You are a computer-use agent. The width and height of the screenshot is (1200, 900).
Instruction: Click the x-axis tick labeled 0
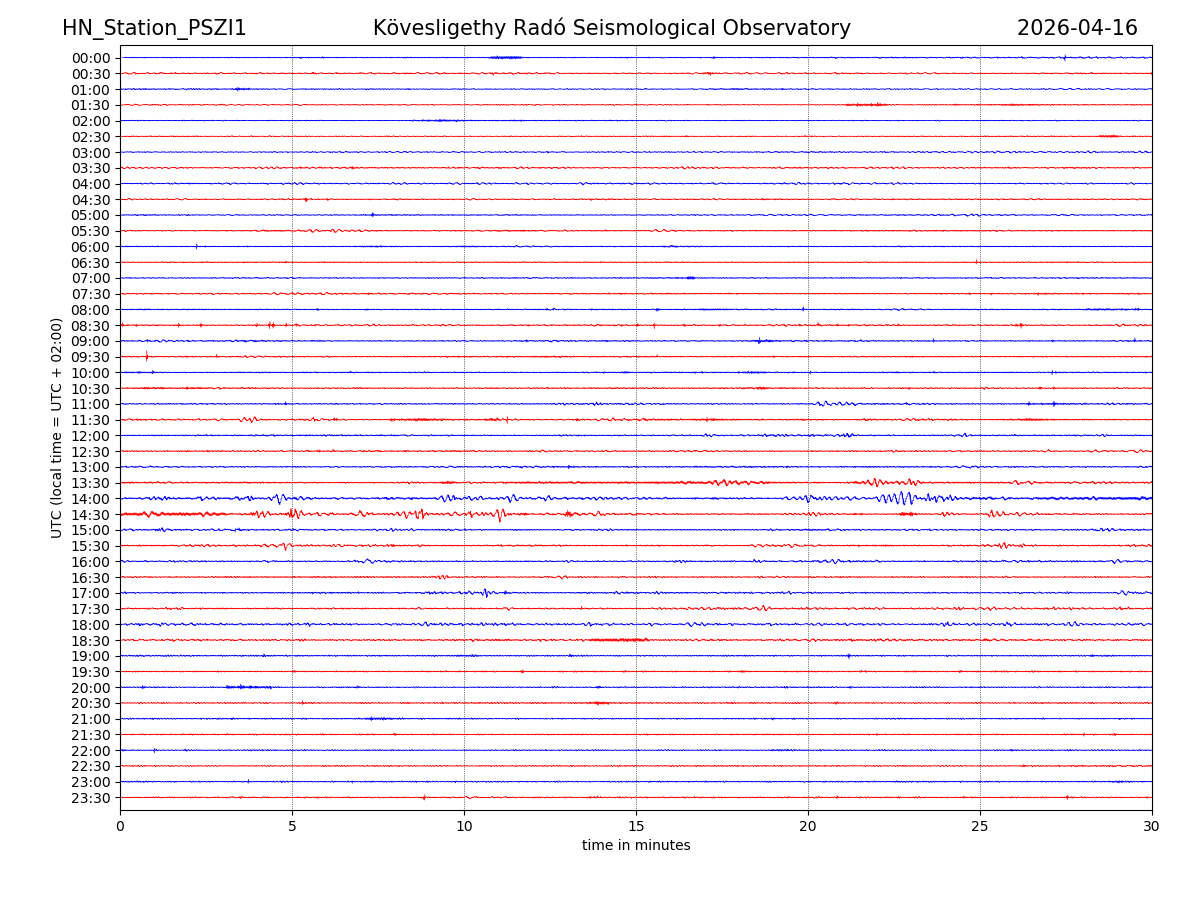[x=120, y=827]
